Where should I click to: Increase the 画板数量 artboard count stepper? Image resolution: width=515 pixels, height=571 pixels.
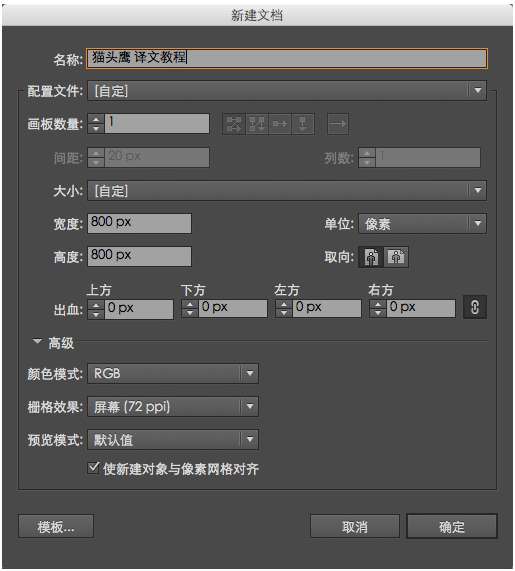click(96, 119)
